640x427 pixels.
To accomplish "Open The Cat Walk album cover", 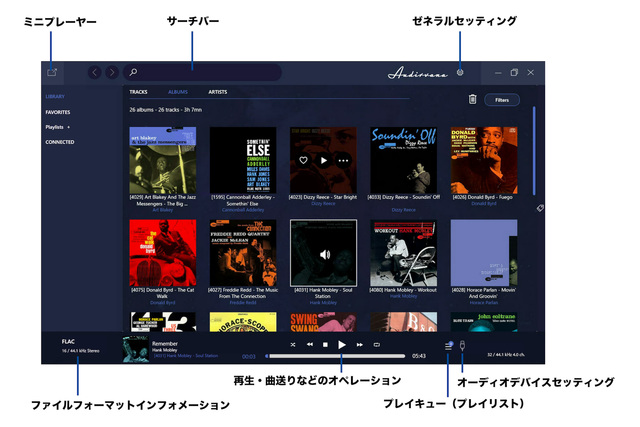I will pyautogui.click(x=162, y=253).
